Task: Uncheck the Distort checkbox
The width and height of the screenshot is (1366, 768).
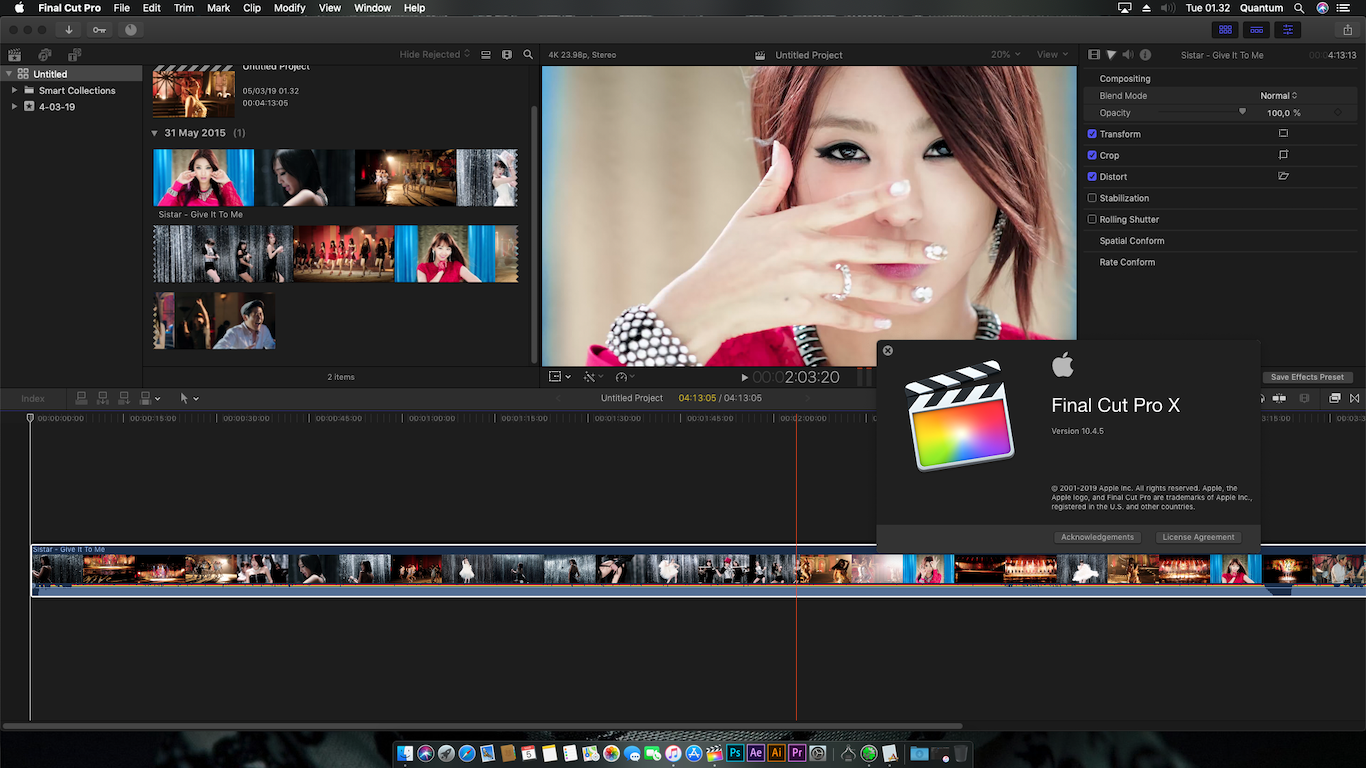Action: click(1092, 176)
